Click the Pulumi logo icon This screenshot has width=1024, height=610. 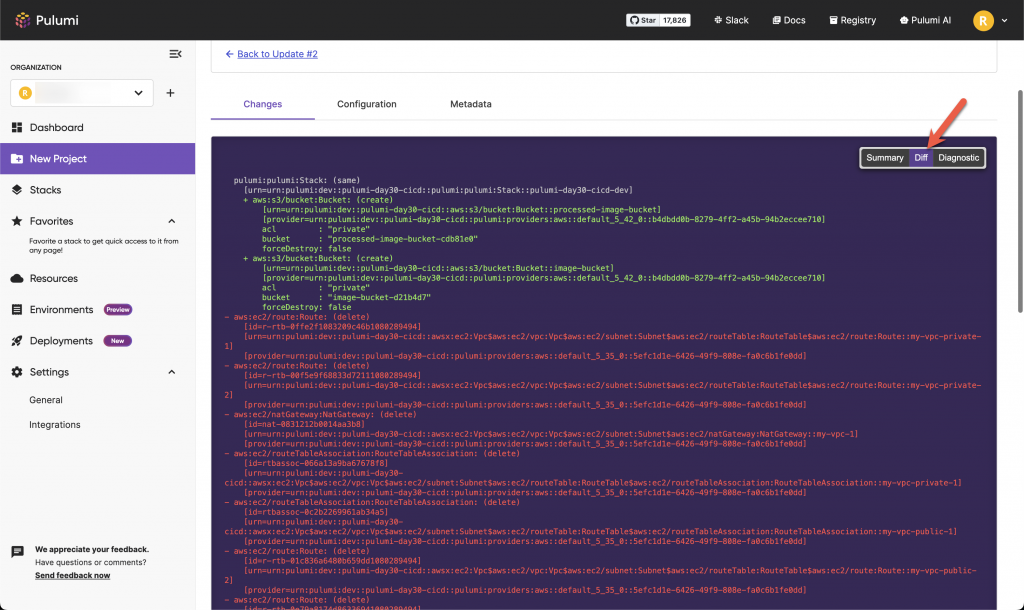click(23, 20)
